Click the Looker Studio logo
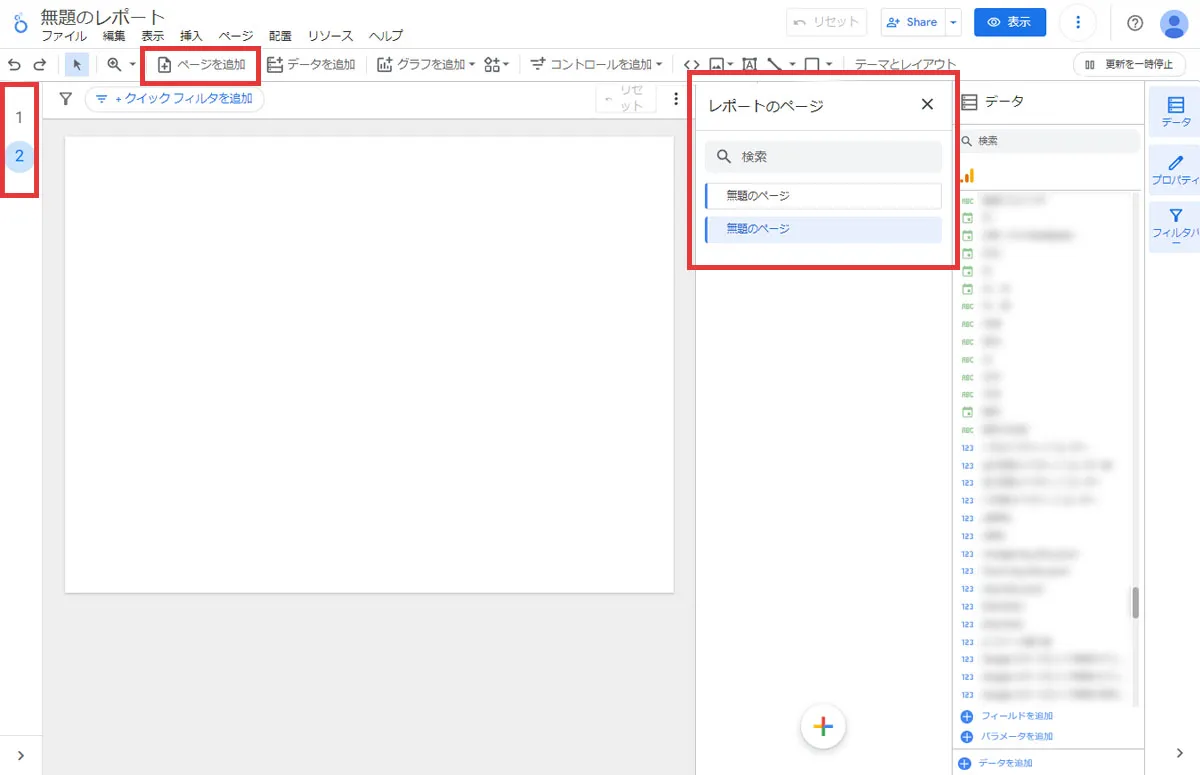The height and width of the screenshot is (775, 1200). (20, 22)
